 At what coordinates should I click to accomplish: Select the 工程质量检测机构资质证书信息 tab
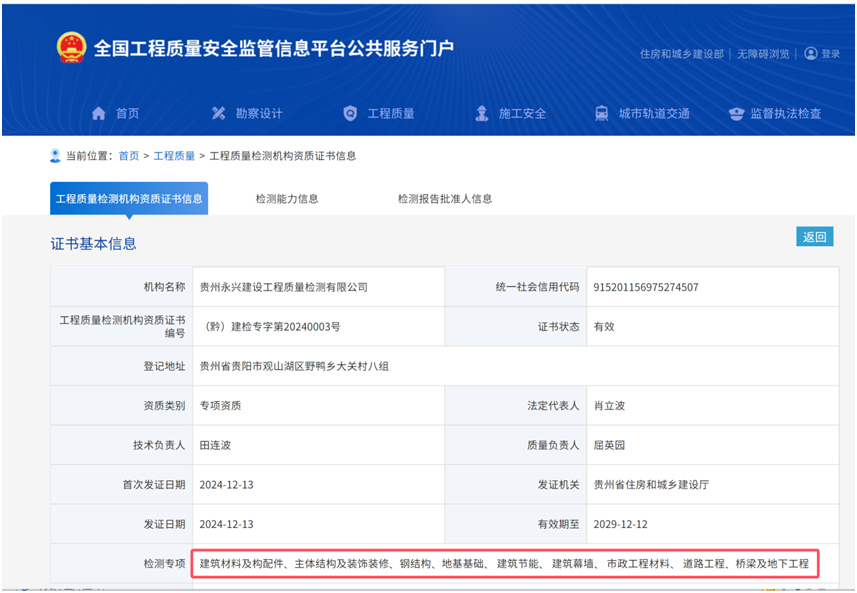click(129, 198)
